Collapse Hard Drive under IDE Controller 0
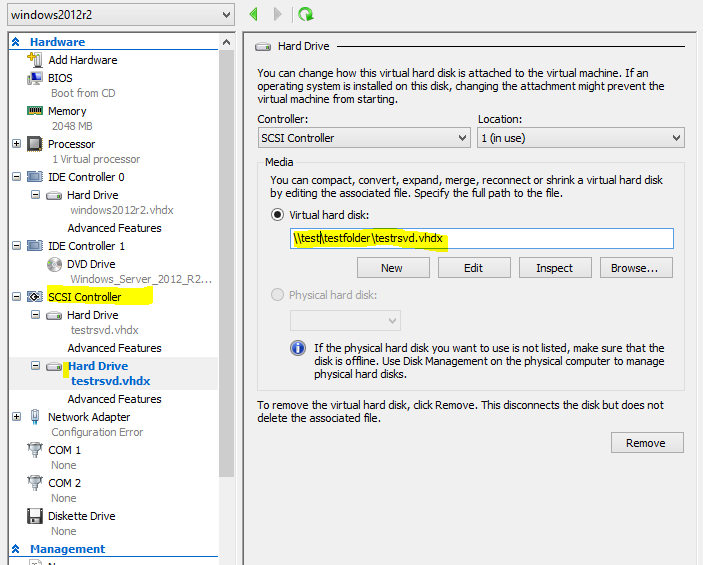703x565 pixels. click(x=35, y=195)
